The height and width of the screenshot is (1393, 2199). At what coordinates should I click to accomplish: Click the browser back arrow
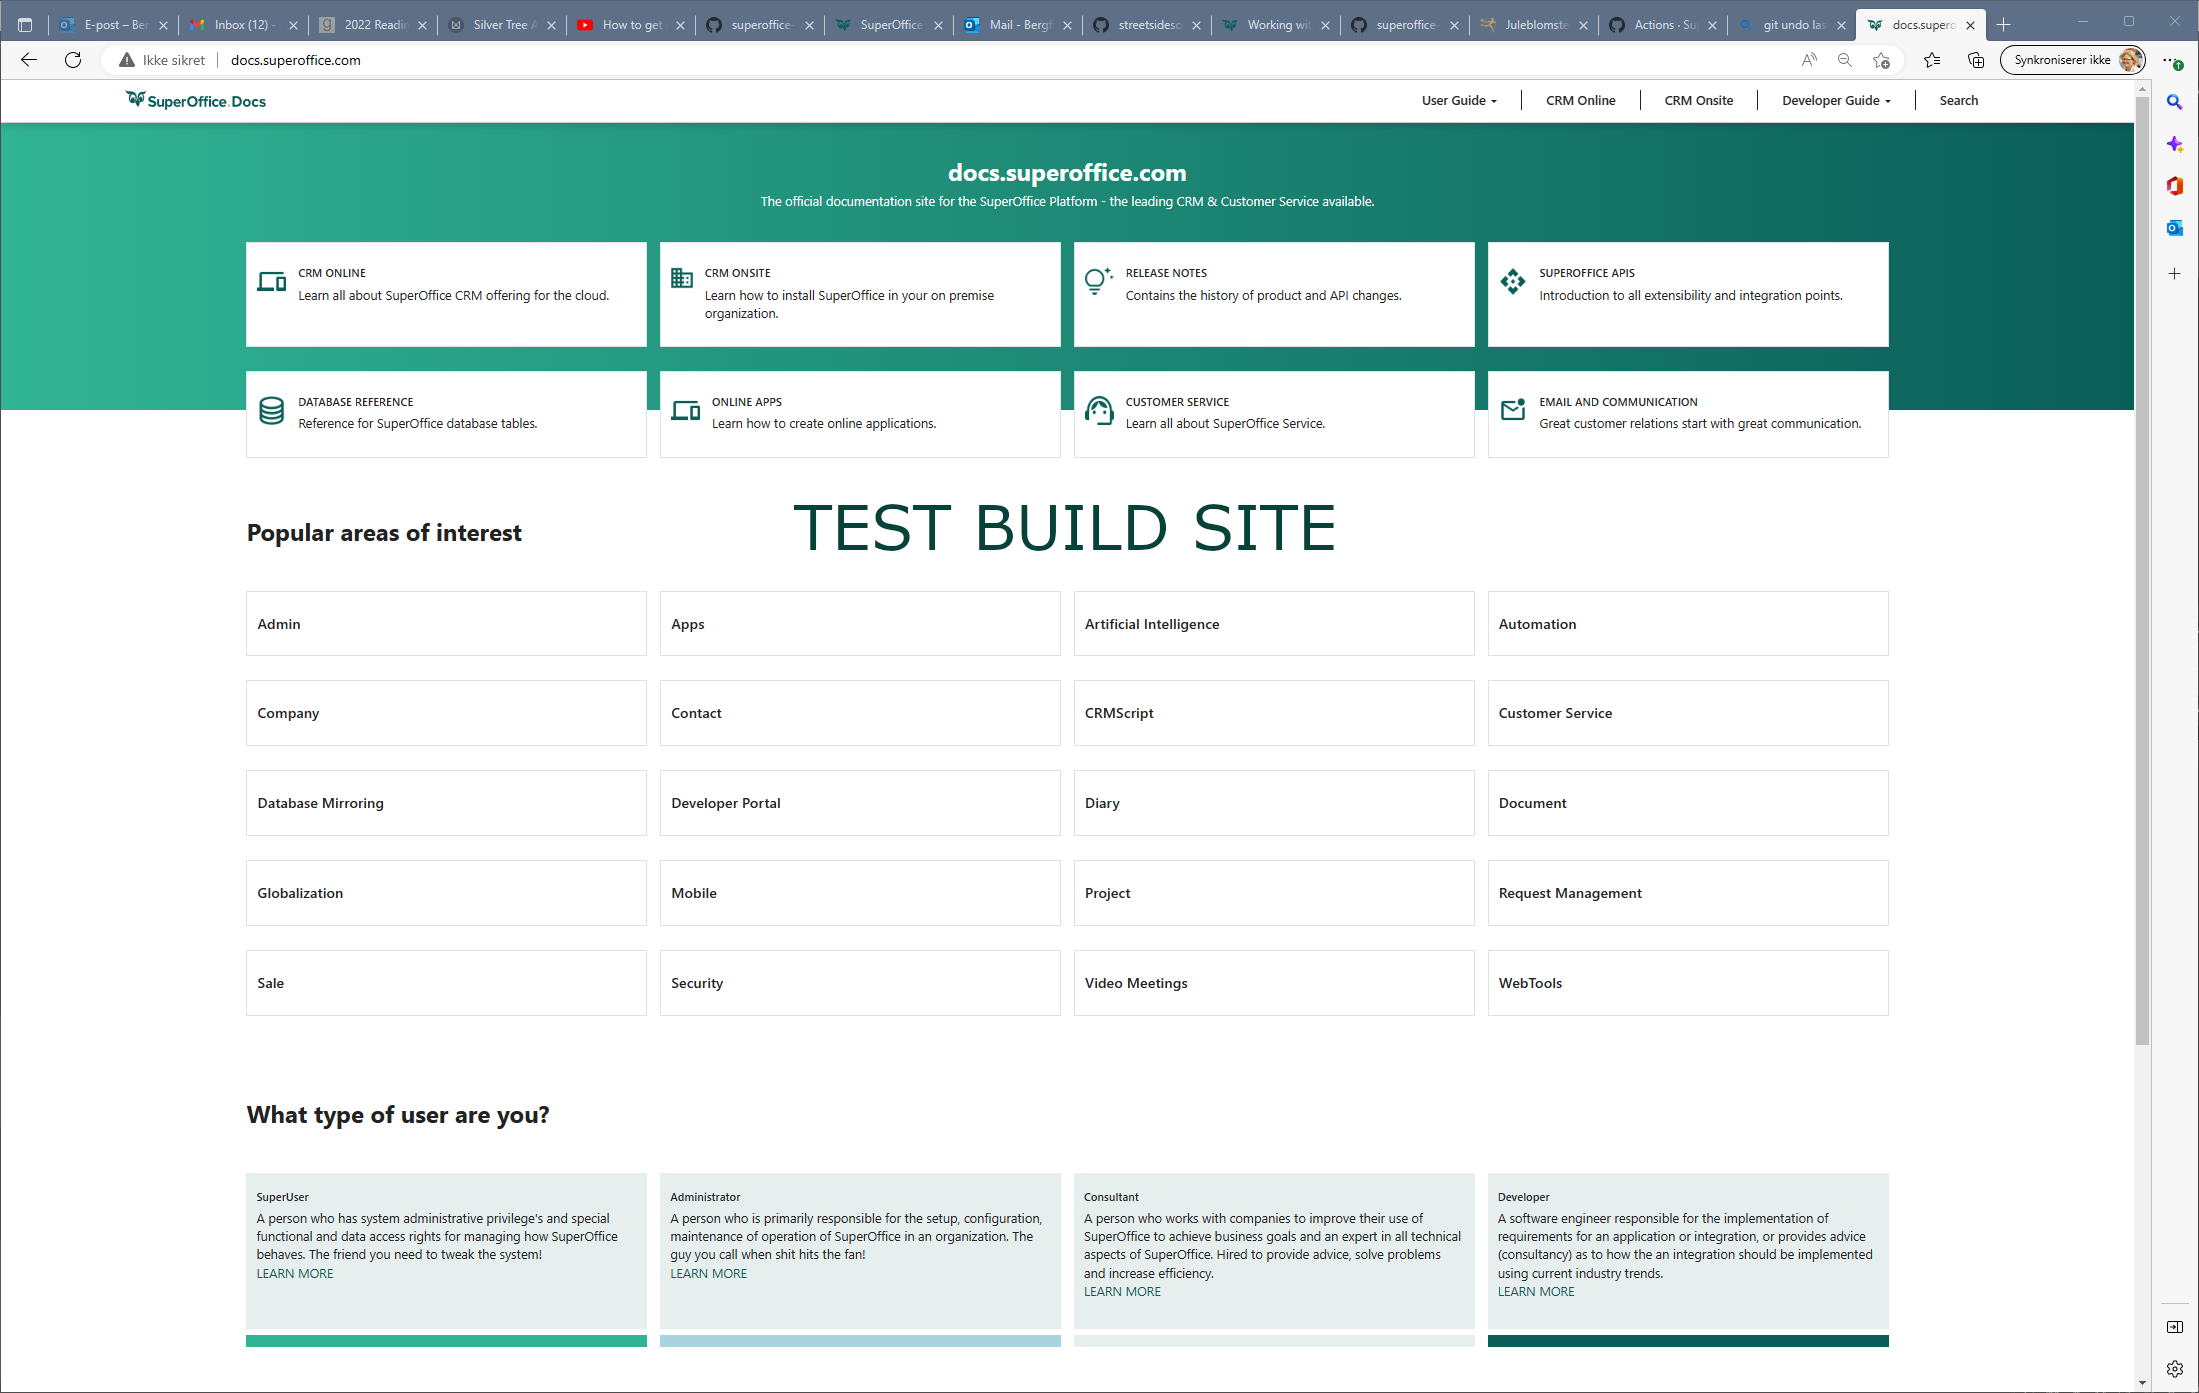point(29,60)
